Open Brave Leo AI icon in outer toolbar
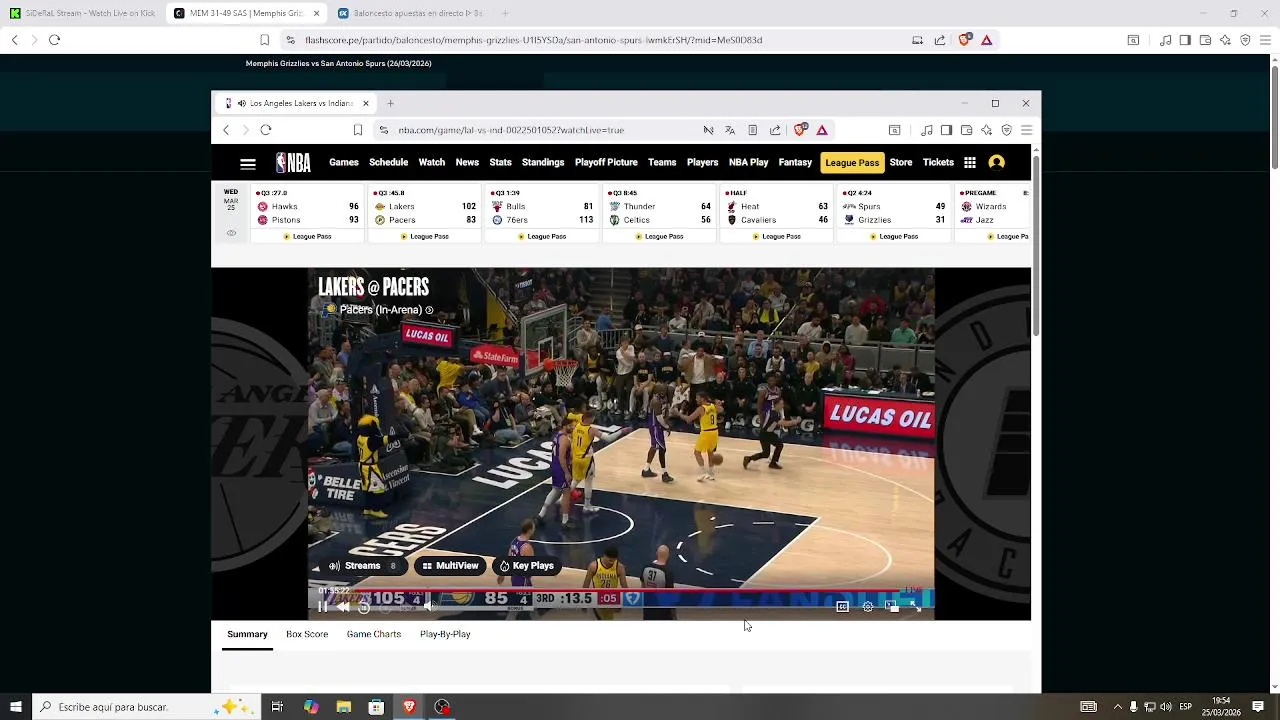The width and height of the screenshot is (1280, 720). click(1225, 40)
